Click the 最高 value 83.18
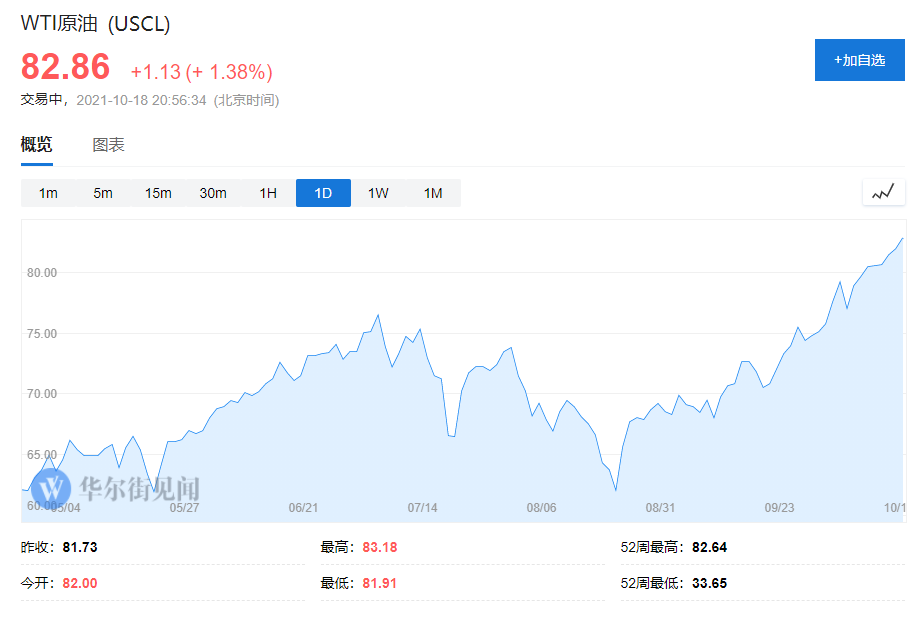 pos(379,547)
